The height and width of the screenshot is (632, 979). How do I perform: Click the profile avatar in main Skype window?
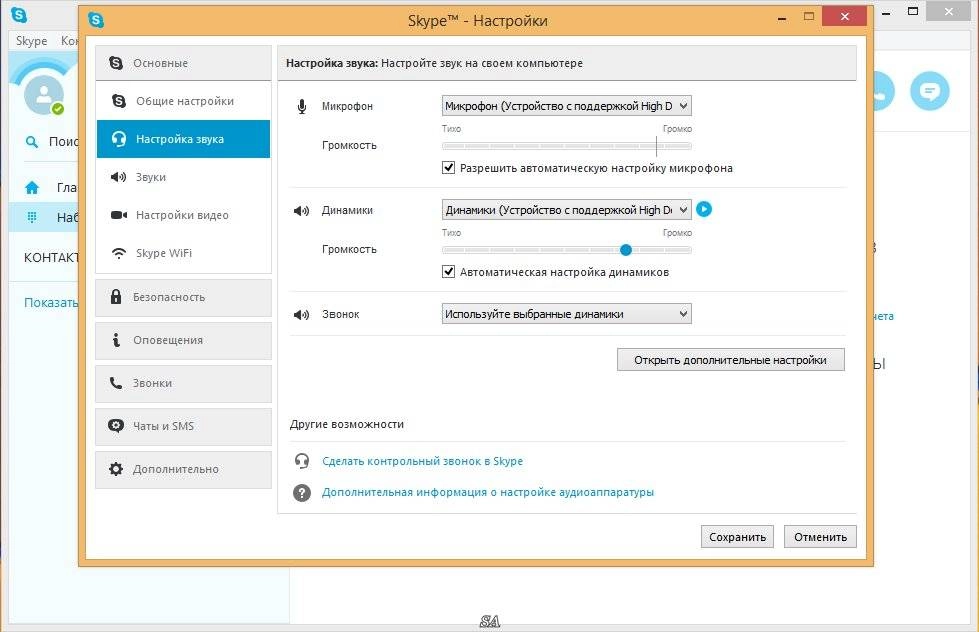tap(44, 95)
